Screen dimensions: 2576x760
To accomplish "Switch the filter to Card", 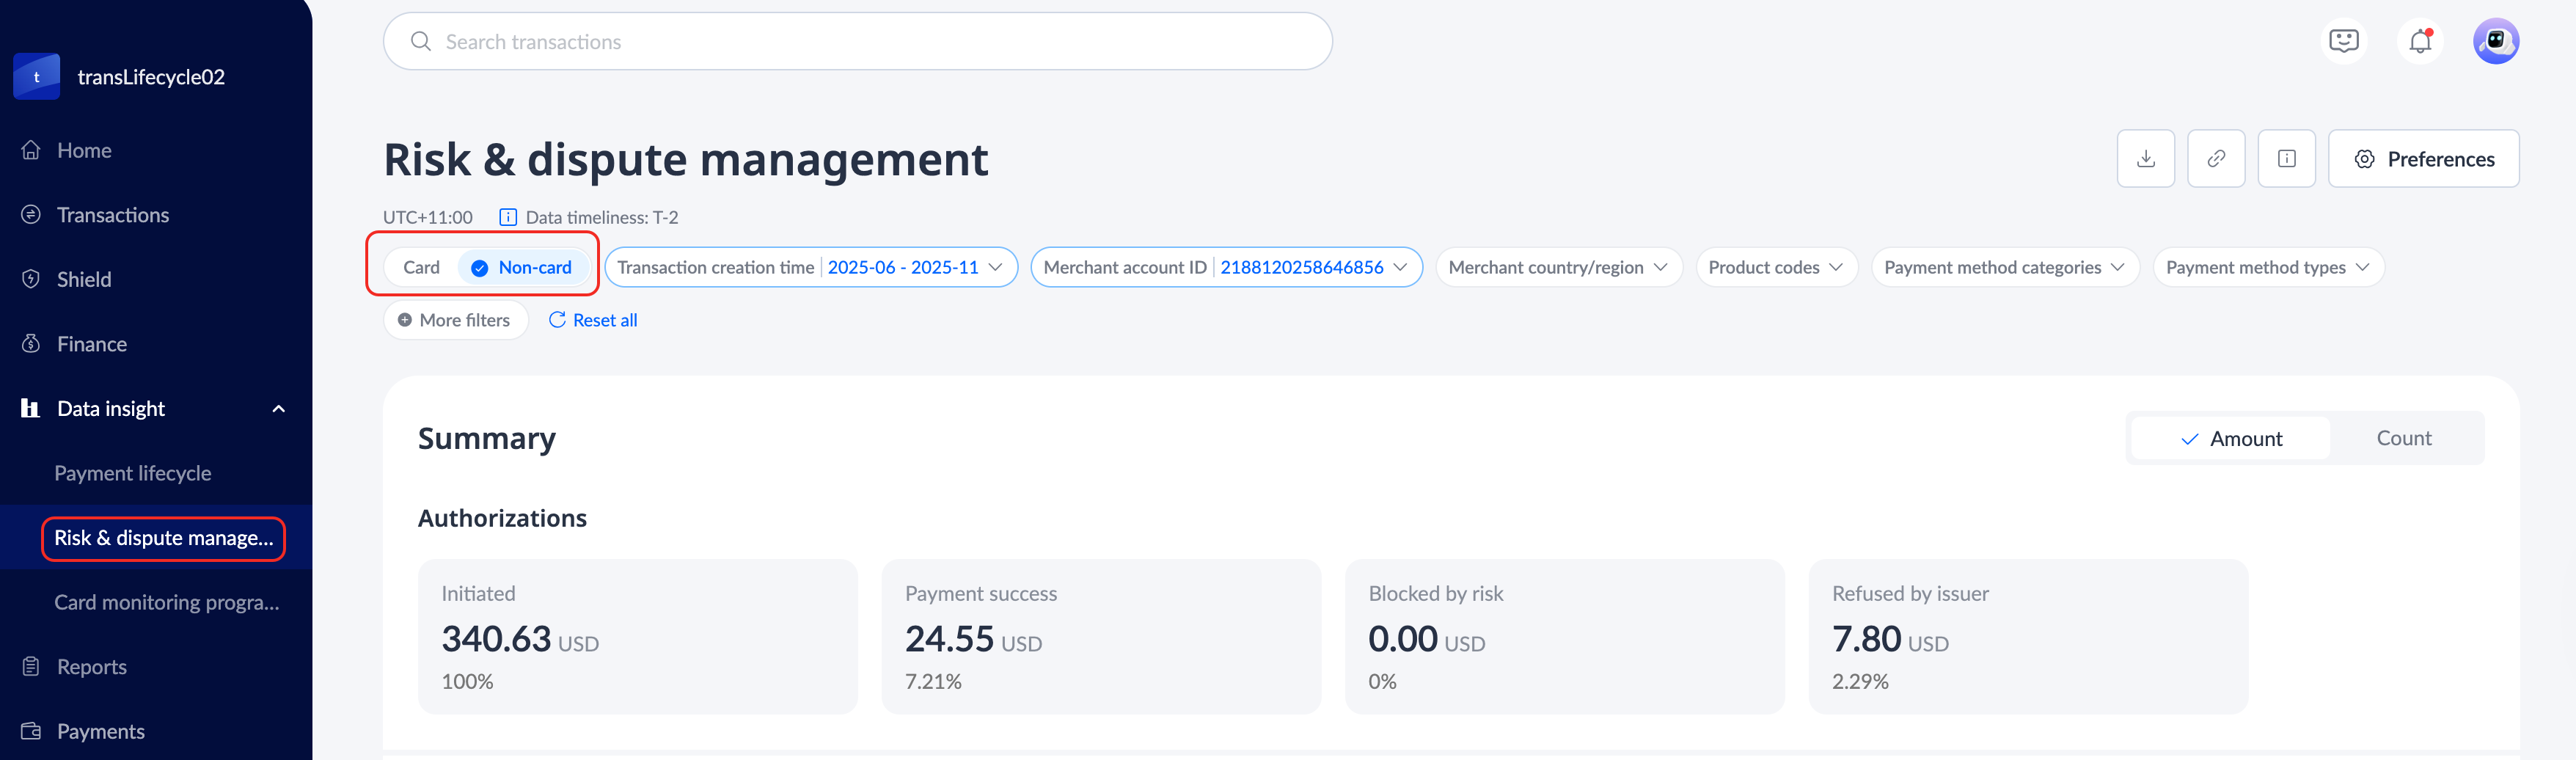I will pos(421,267).
